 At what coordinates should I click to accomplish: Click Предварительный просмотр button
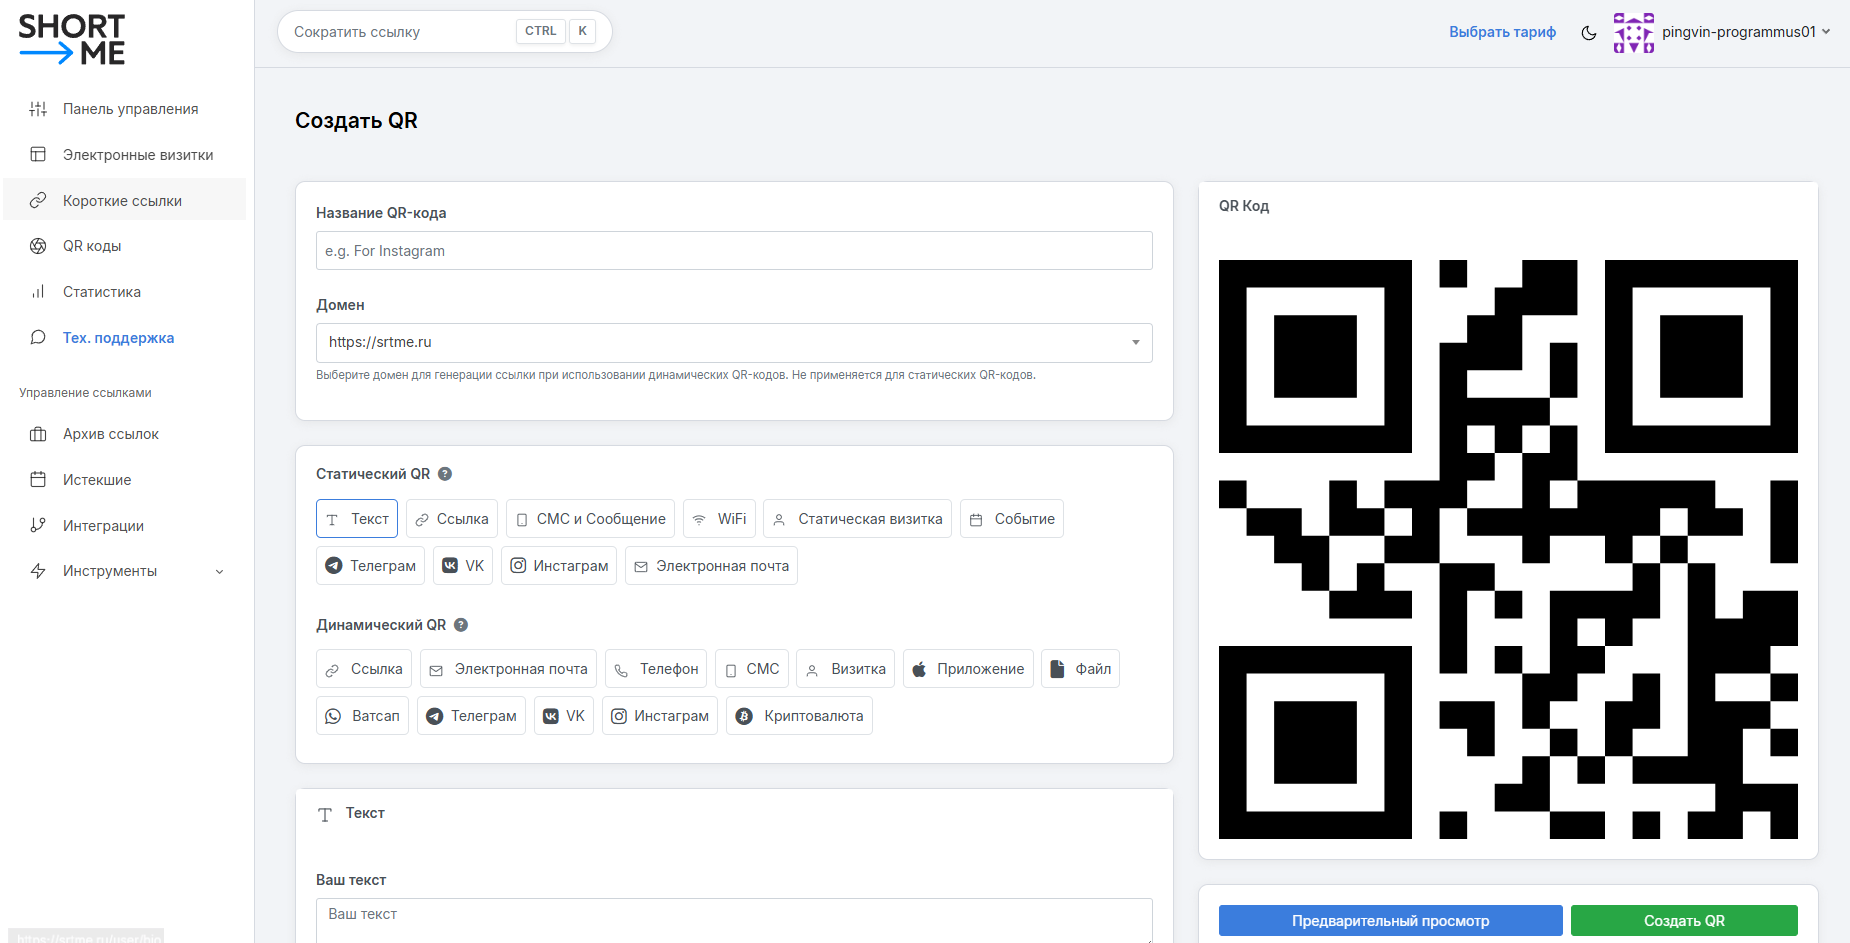coord(1390,921)
